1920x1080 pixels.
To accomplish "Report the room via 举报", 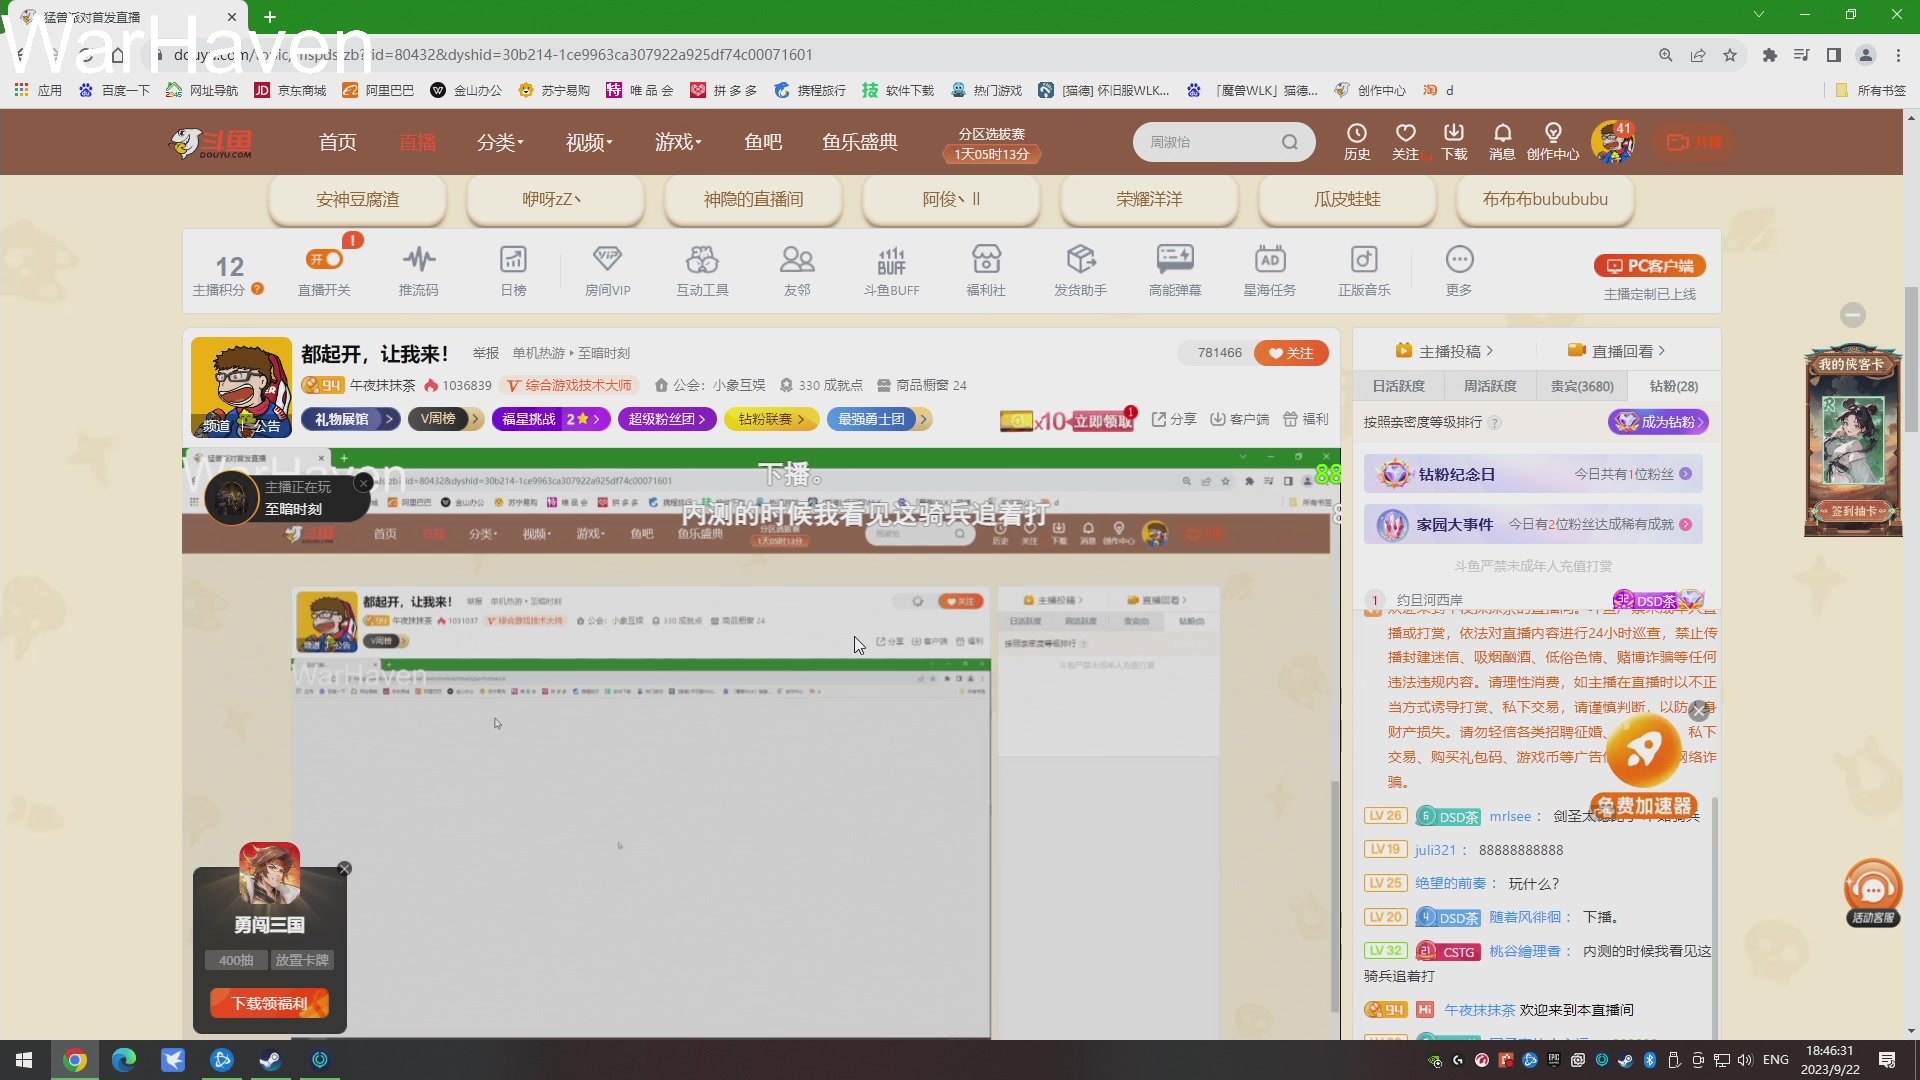I will [x=486, y=353].
